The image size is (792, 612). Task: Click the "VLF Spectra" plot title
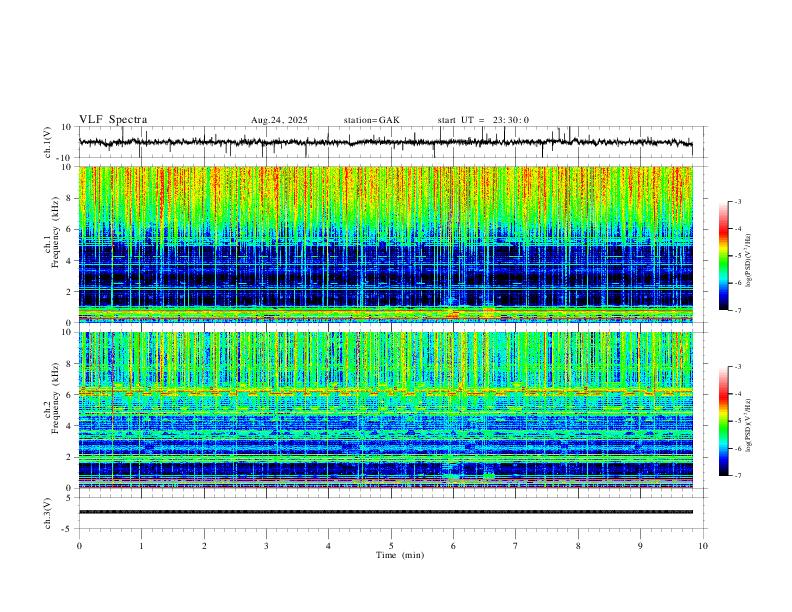pyautogui.click(x=113, y=120)
